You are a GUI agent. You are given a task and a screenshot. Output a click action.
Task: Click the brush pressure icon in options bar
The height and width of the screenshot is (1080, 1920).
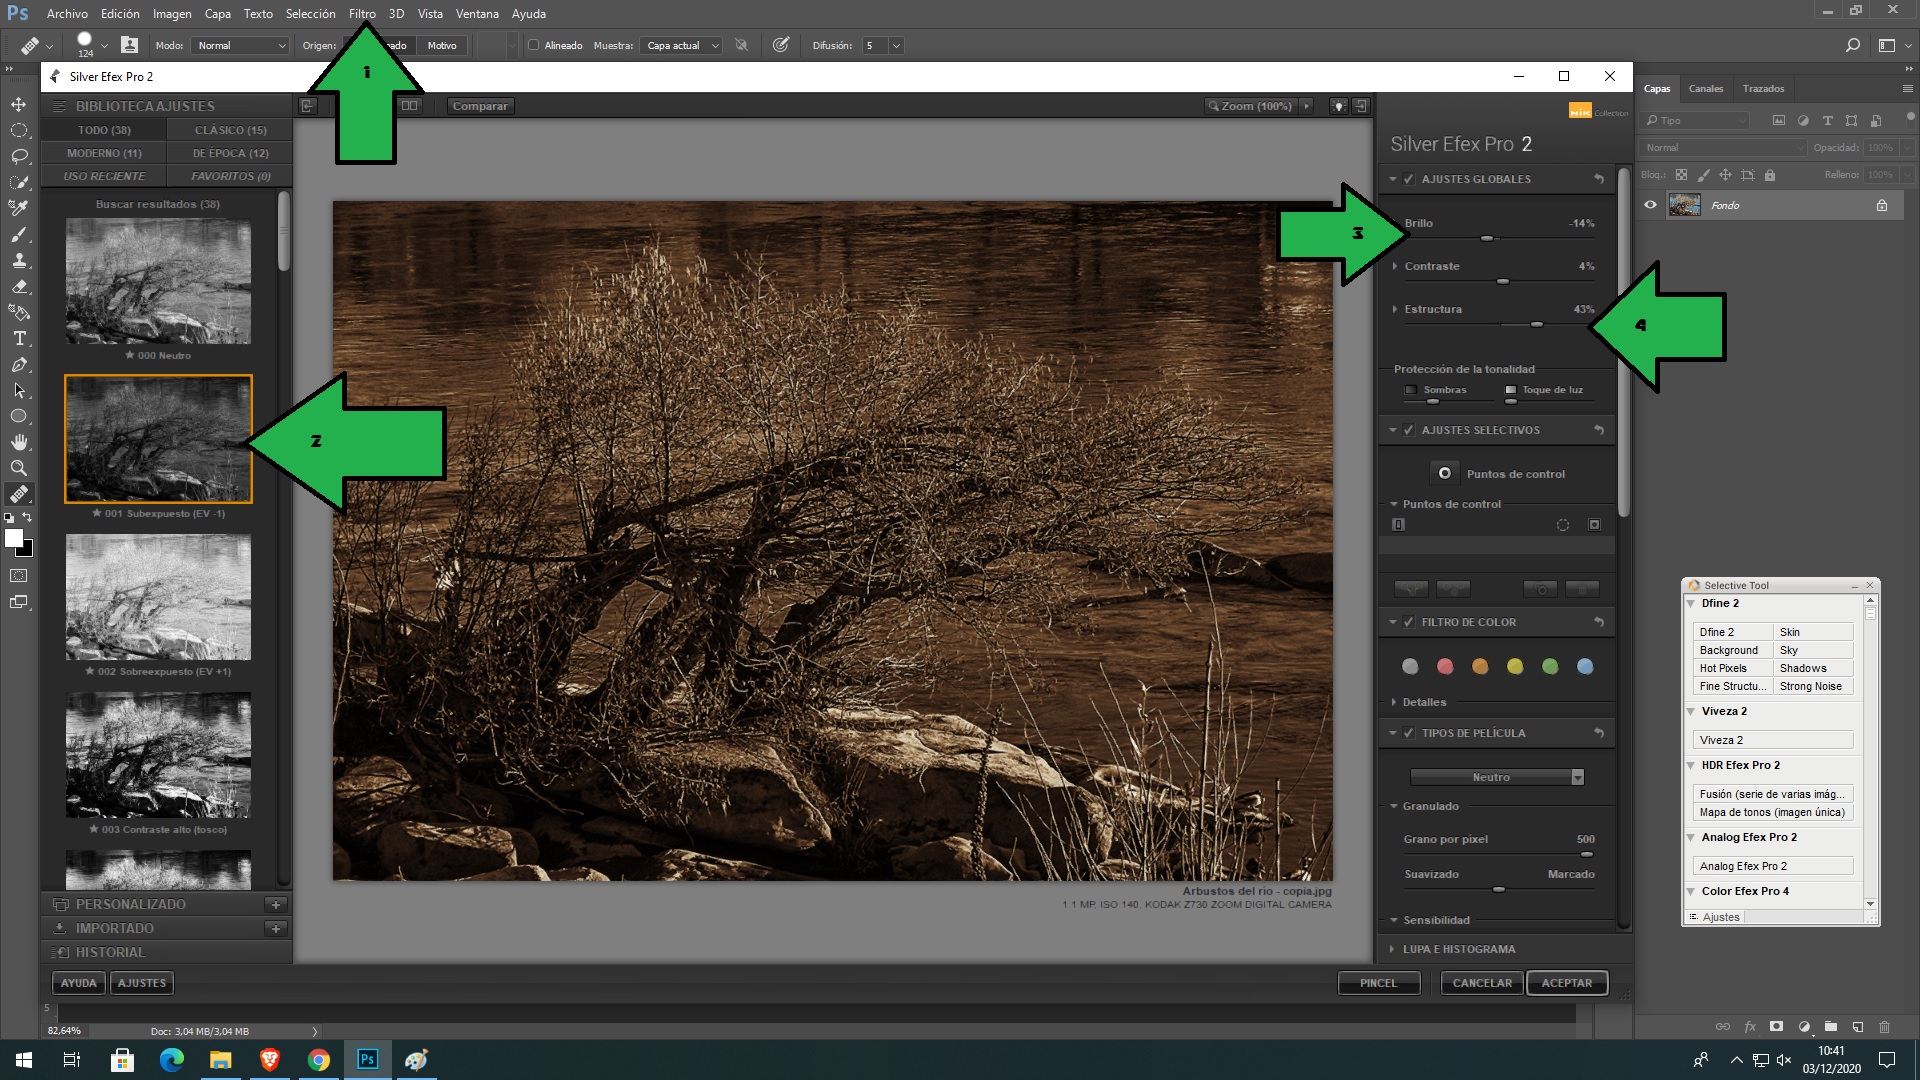781,45
